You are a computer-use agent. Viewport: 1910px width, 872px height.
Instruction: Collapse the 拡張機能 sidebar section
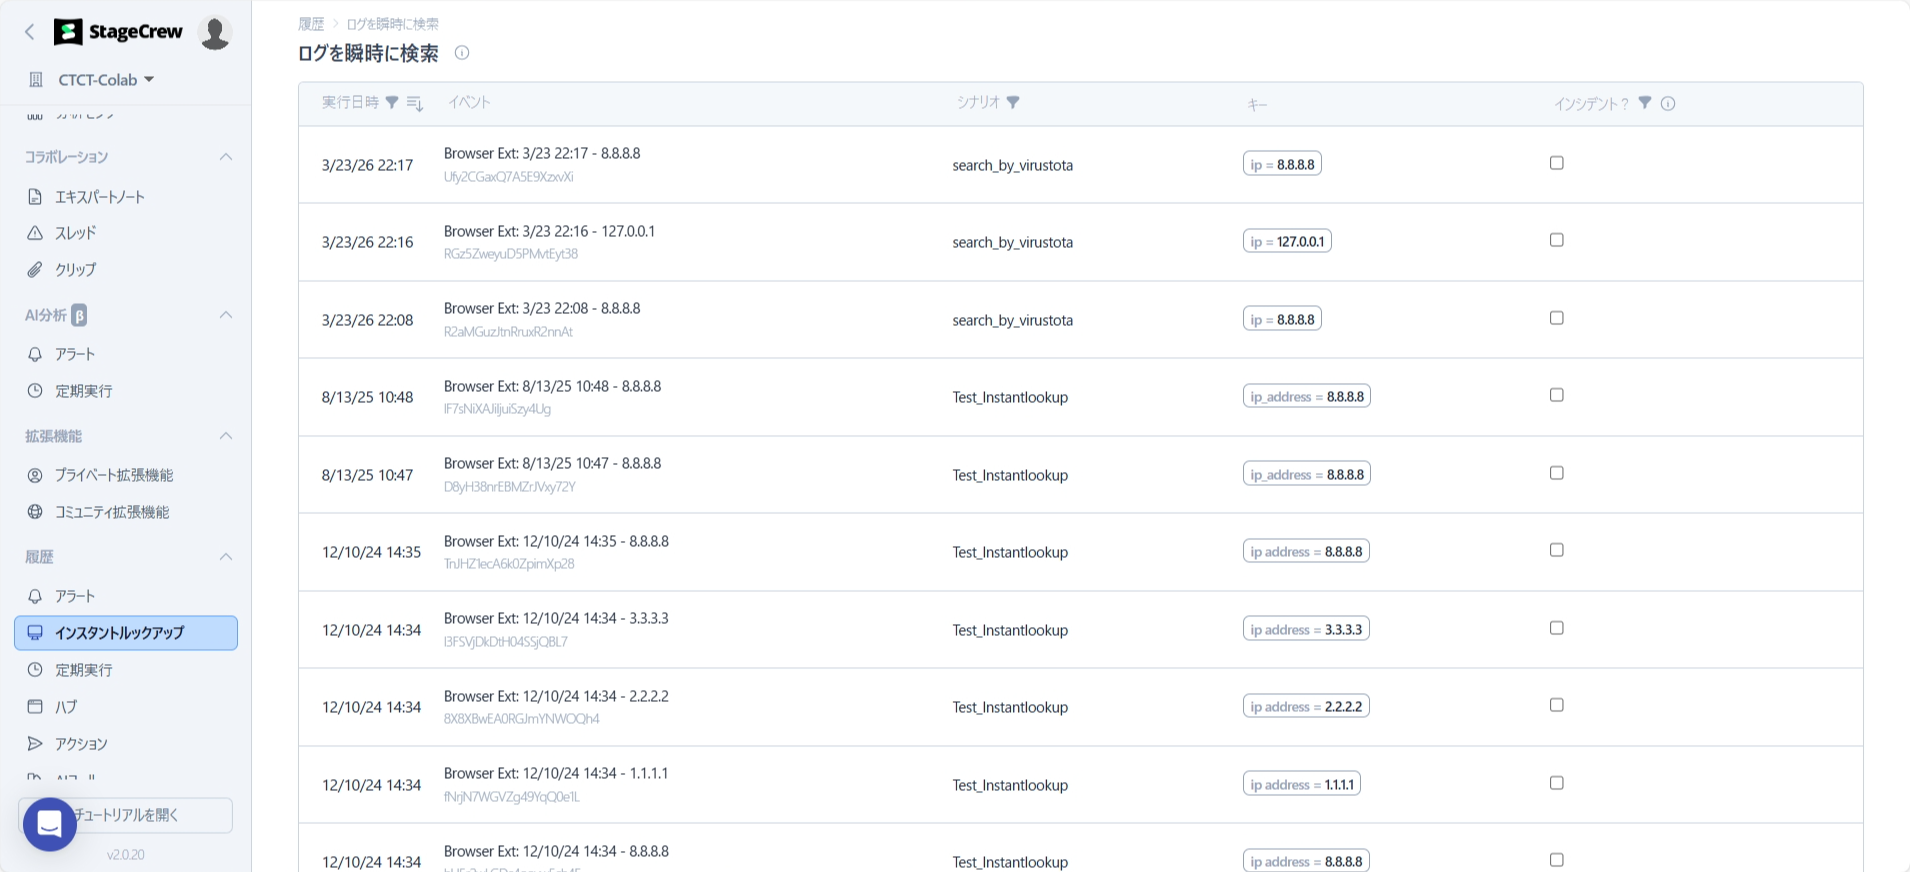click(x=226, y=436)
